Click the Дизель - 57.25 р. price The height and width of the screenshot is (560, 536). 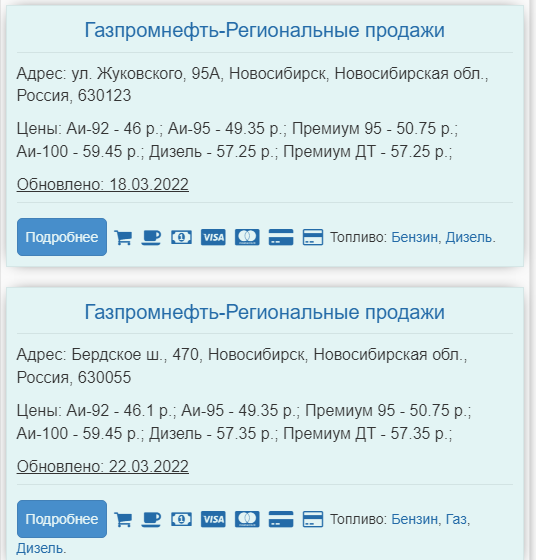pyautogui.click(x=212, y=152)
